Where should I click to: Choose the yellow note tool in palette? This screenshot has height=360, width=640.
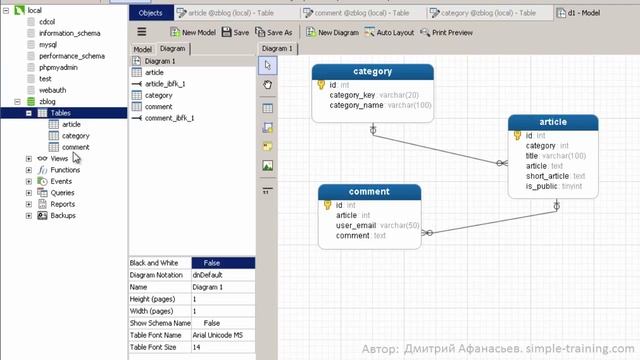pos(268,147)
